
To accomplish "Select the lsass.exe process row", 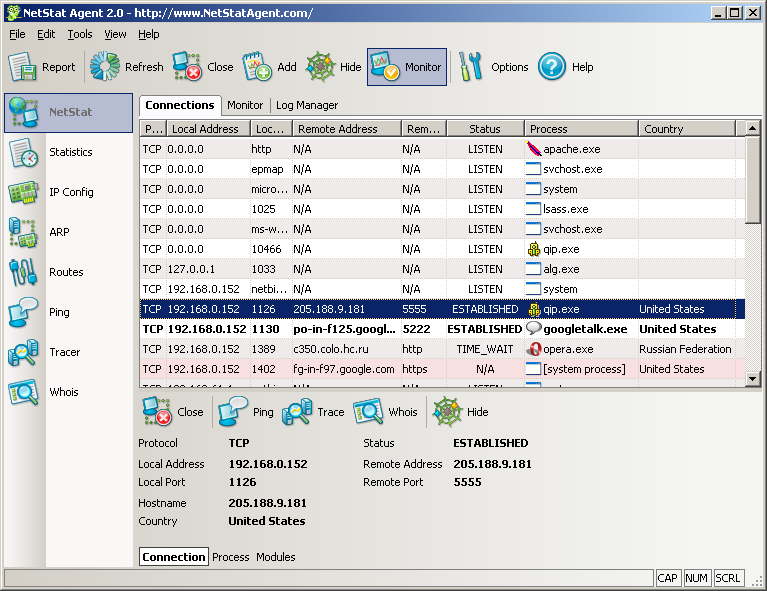I will (442, 209).
